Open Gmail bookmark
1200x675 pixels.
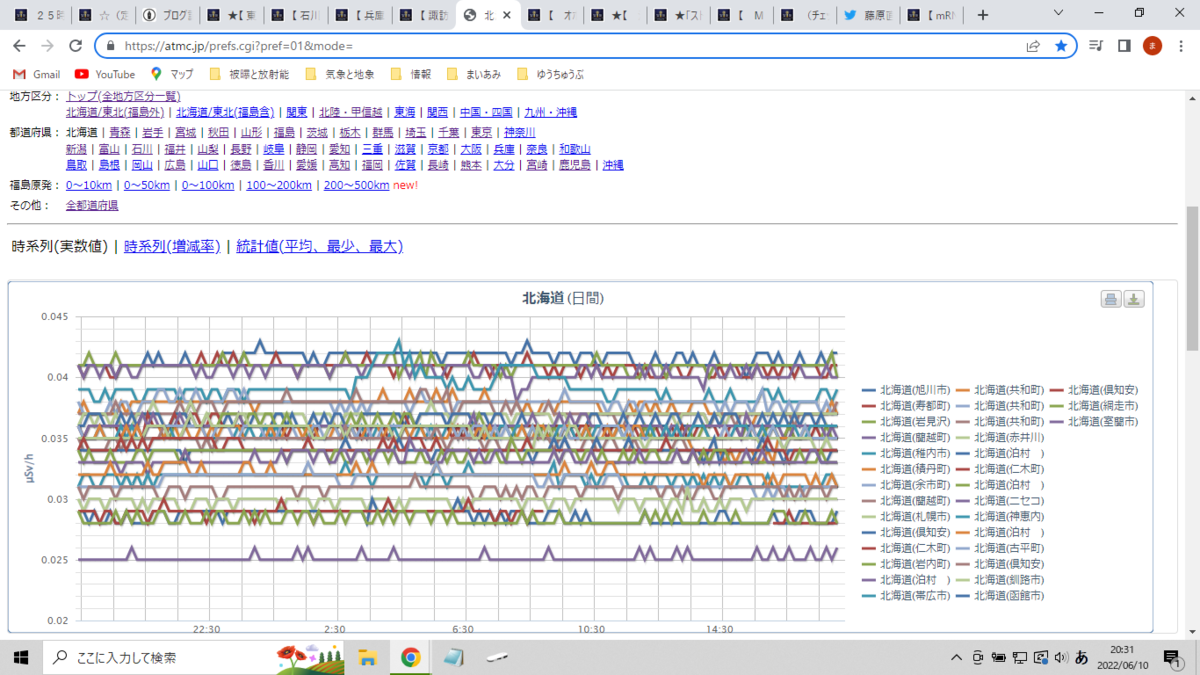[36, 74]
